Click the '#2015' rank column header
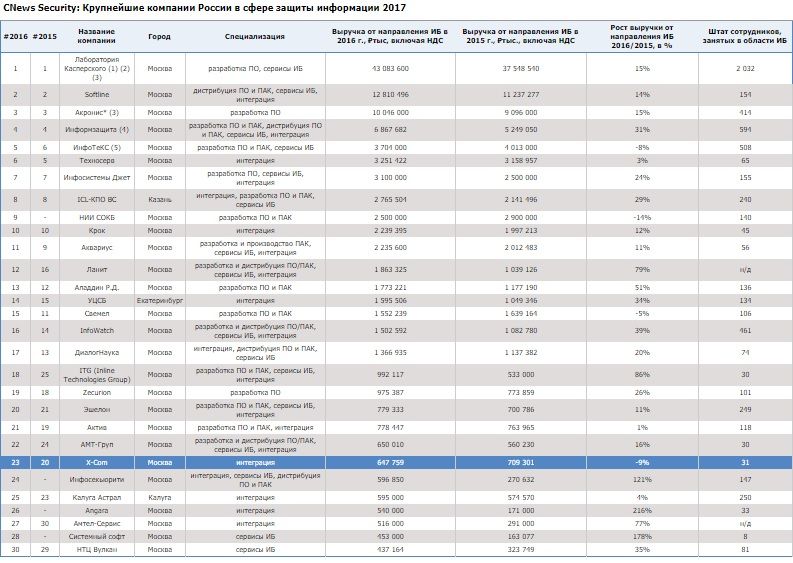The image size is (793, 563). click(45, 36)
